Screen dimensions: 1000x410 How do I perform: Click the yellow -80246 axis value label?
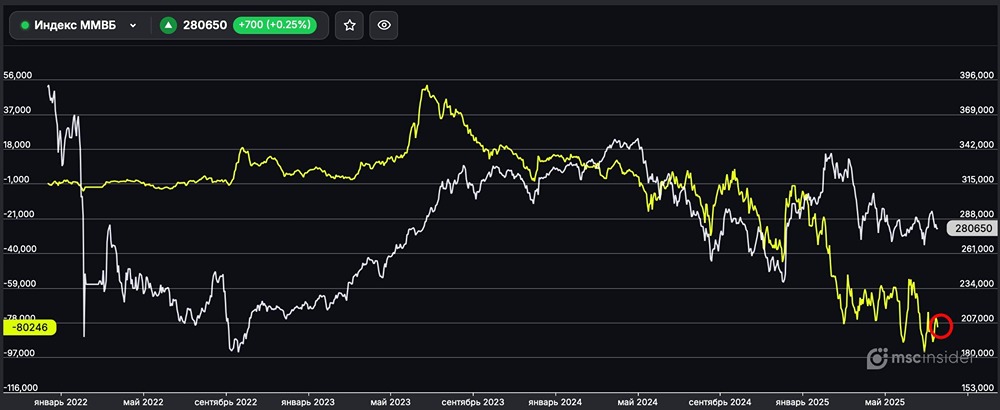pyautogui.click(x=30, y=328)
